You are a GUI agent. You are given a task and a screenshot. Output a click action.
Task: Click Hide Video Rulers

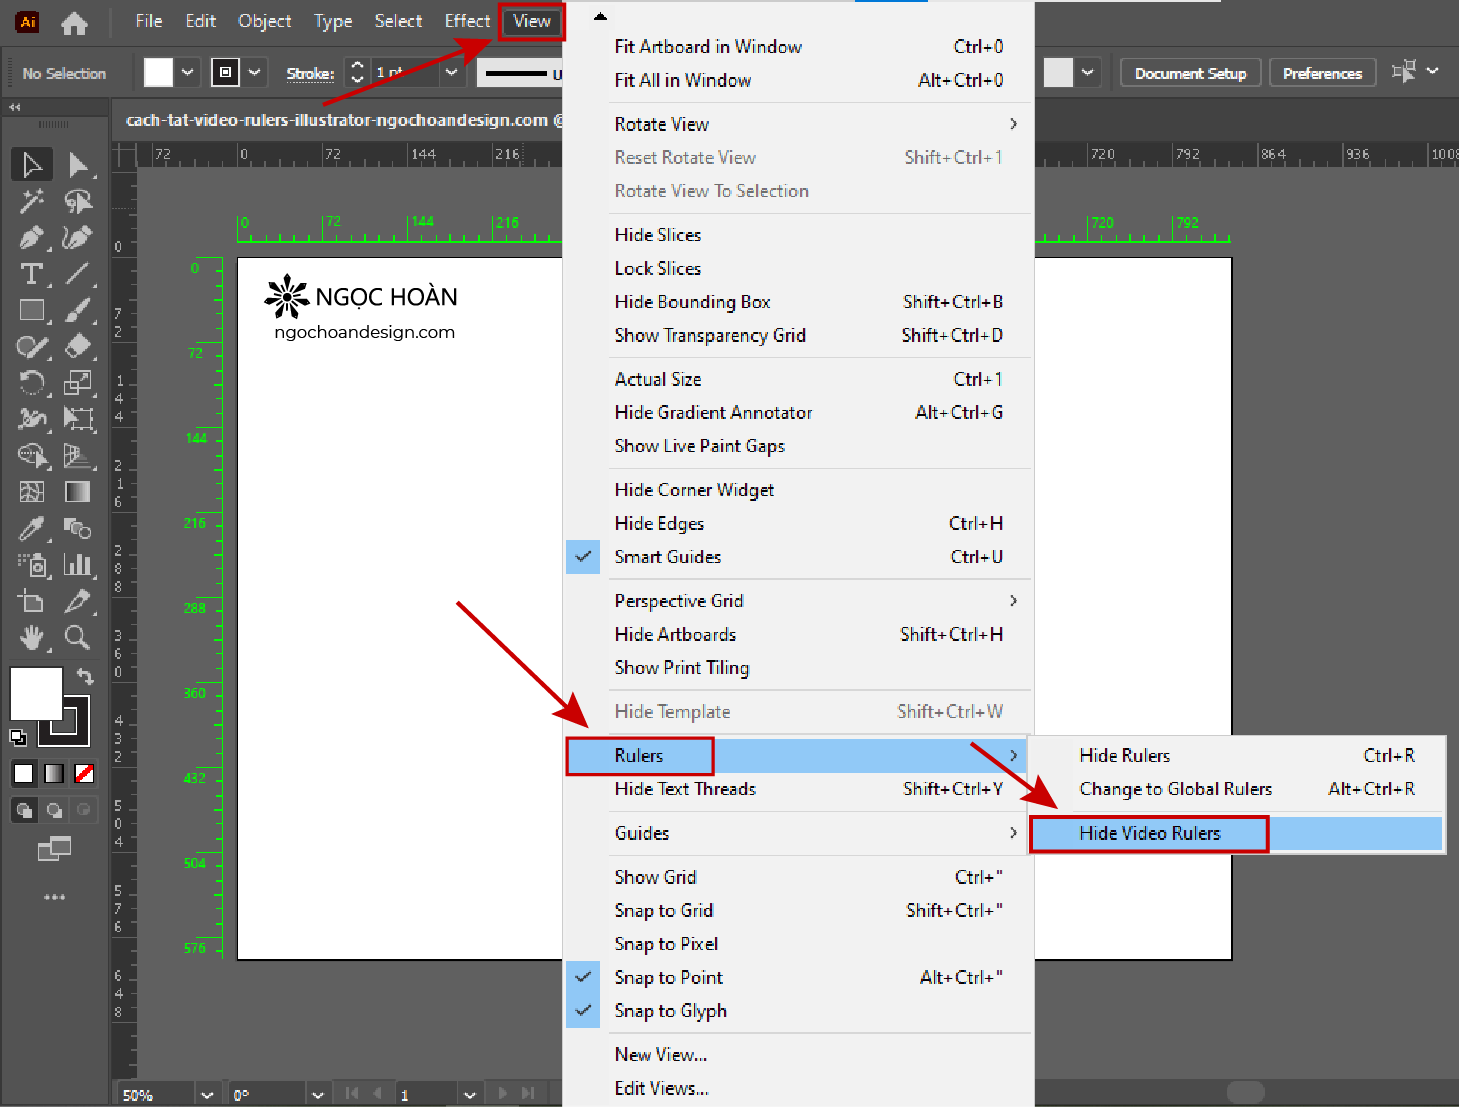click(1150, 833)
